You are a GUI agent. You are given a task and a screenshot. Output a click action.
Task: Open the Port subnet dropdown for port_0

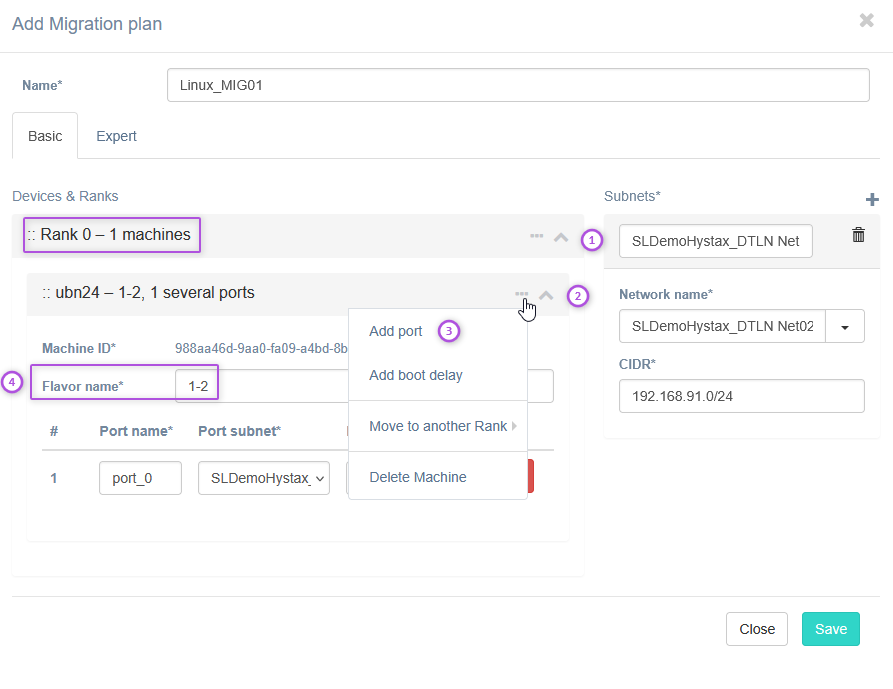pyautogui.click(x=264, y=478)
